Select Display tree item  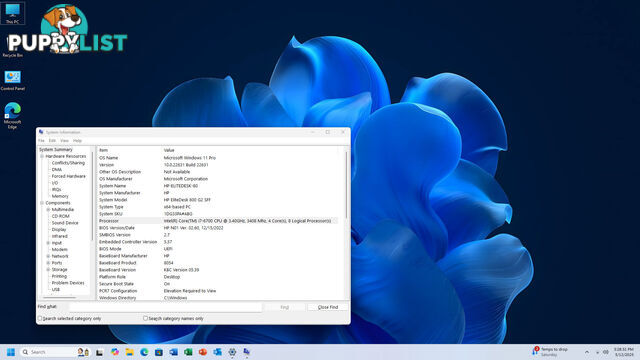(x=59, y=229)
